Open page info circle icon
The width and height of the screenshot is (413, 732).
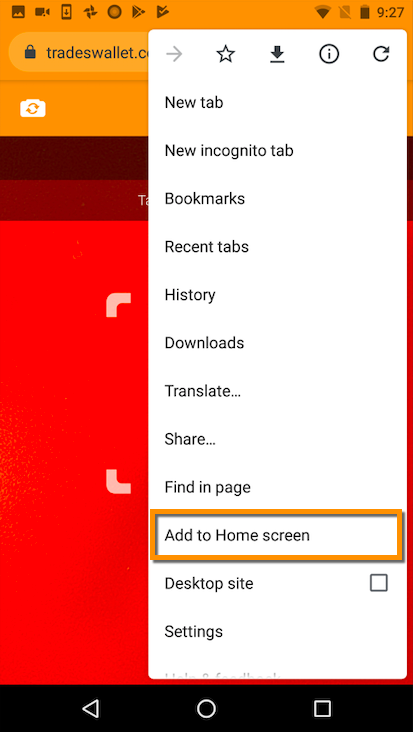329,55
